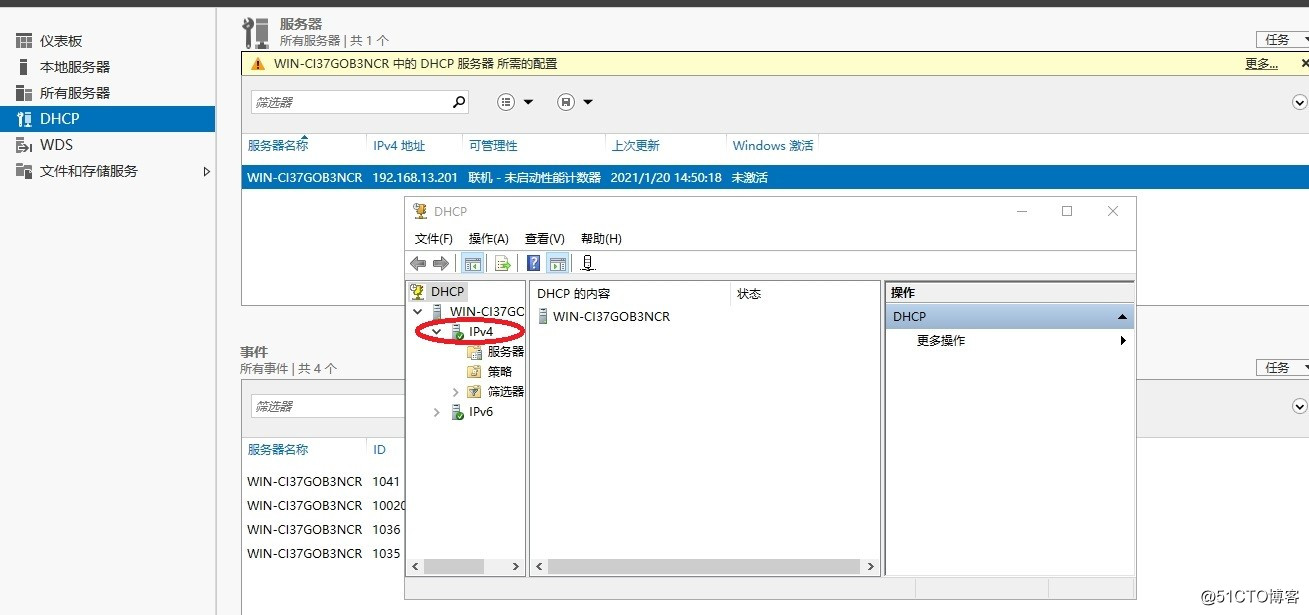Open the 操作(A) menu

[x=489, y=239]
